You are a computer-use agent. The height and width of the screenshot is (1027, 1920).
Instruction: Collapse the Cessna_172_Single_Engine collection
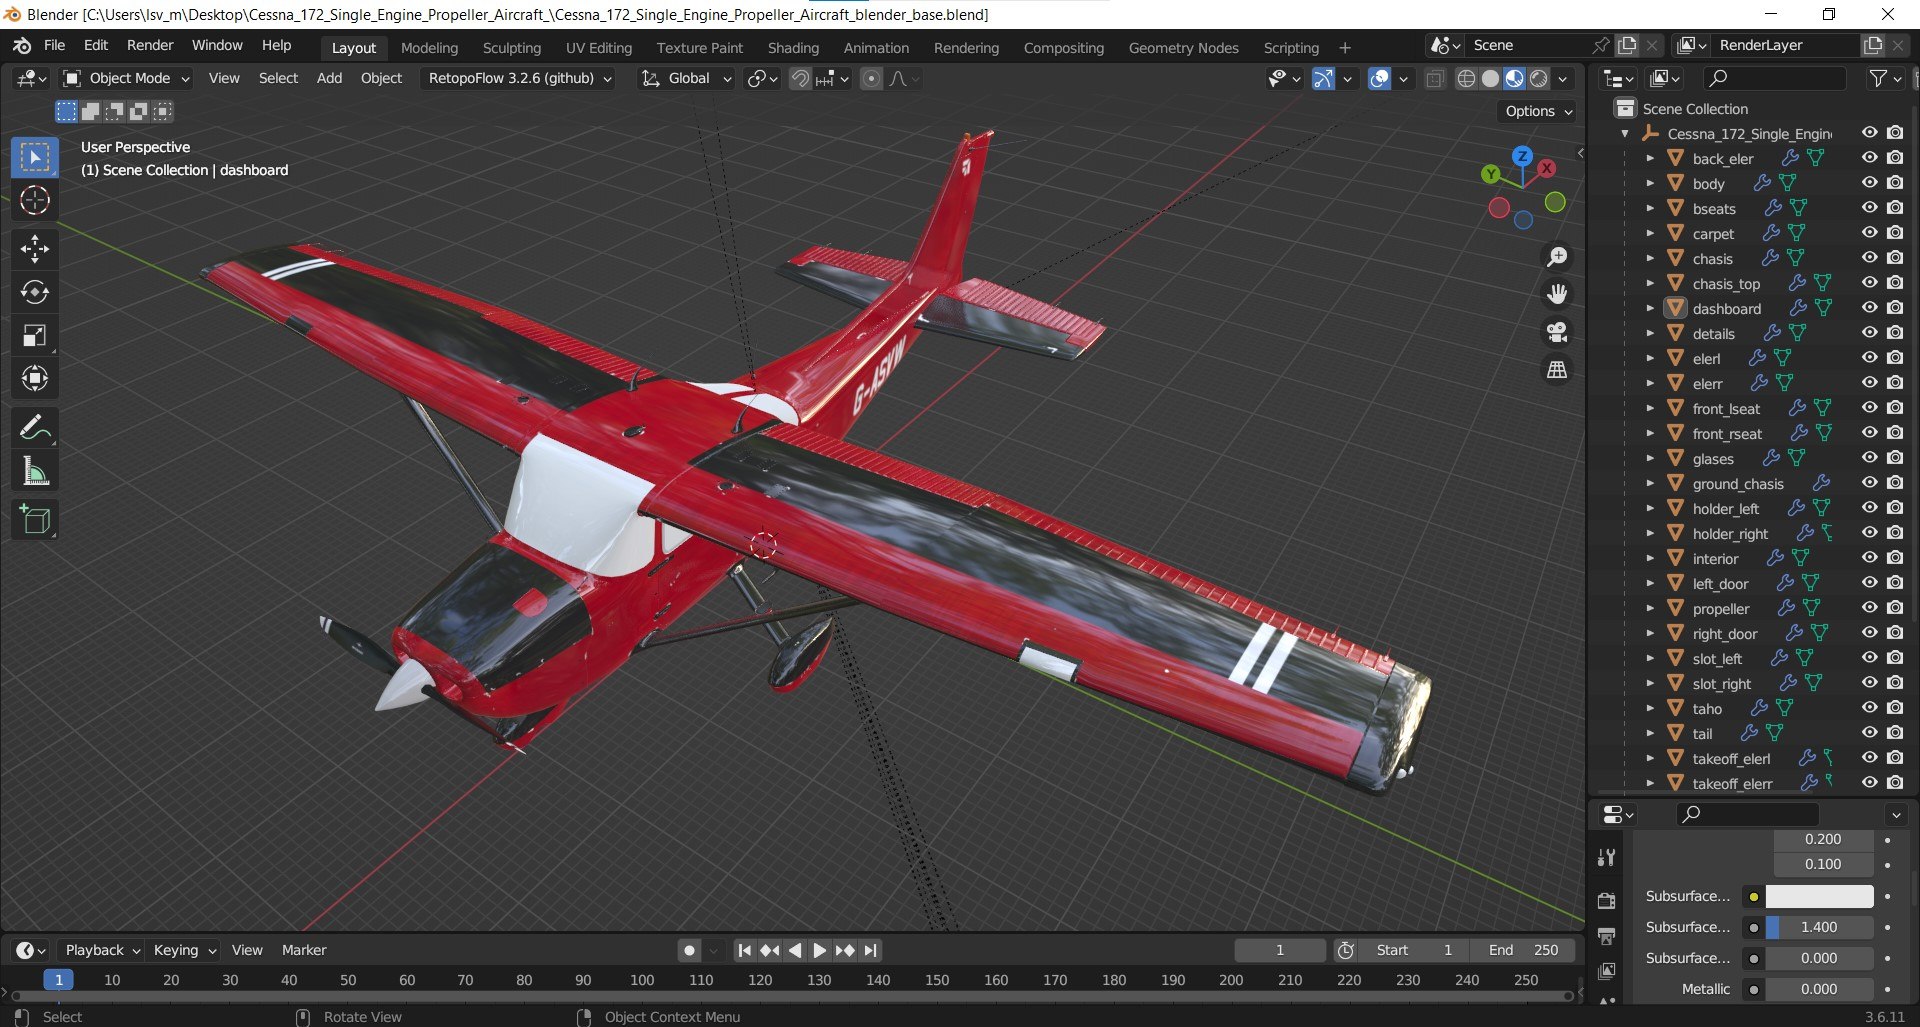tap(1625, 134)
